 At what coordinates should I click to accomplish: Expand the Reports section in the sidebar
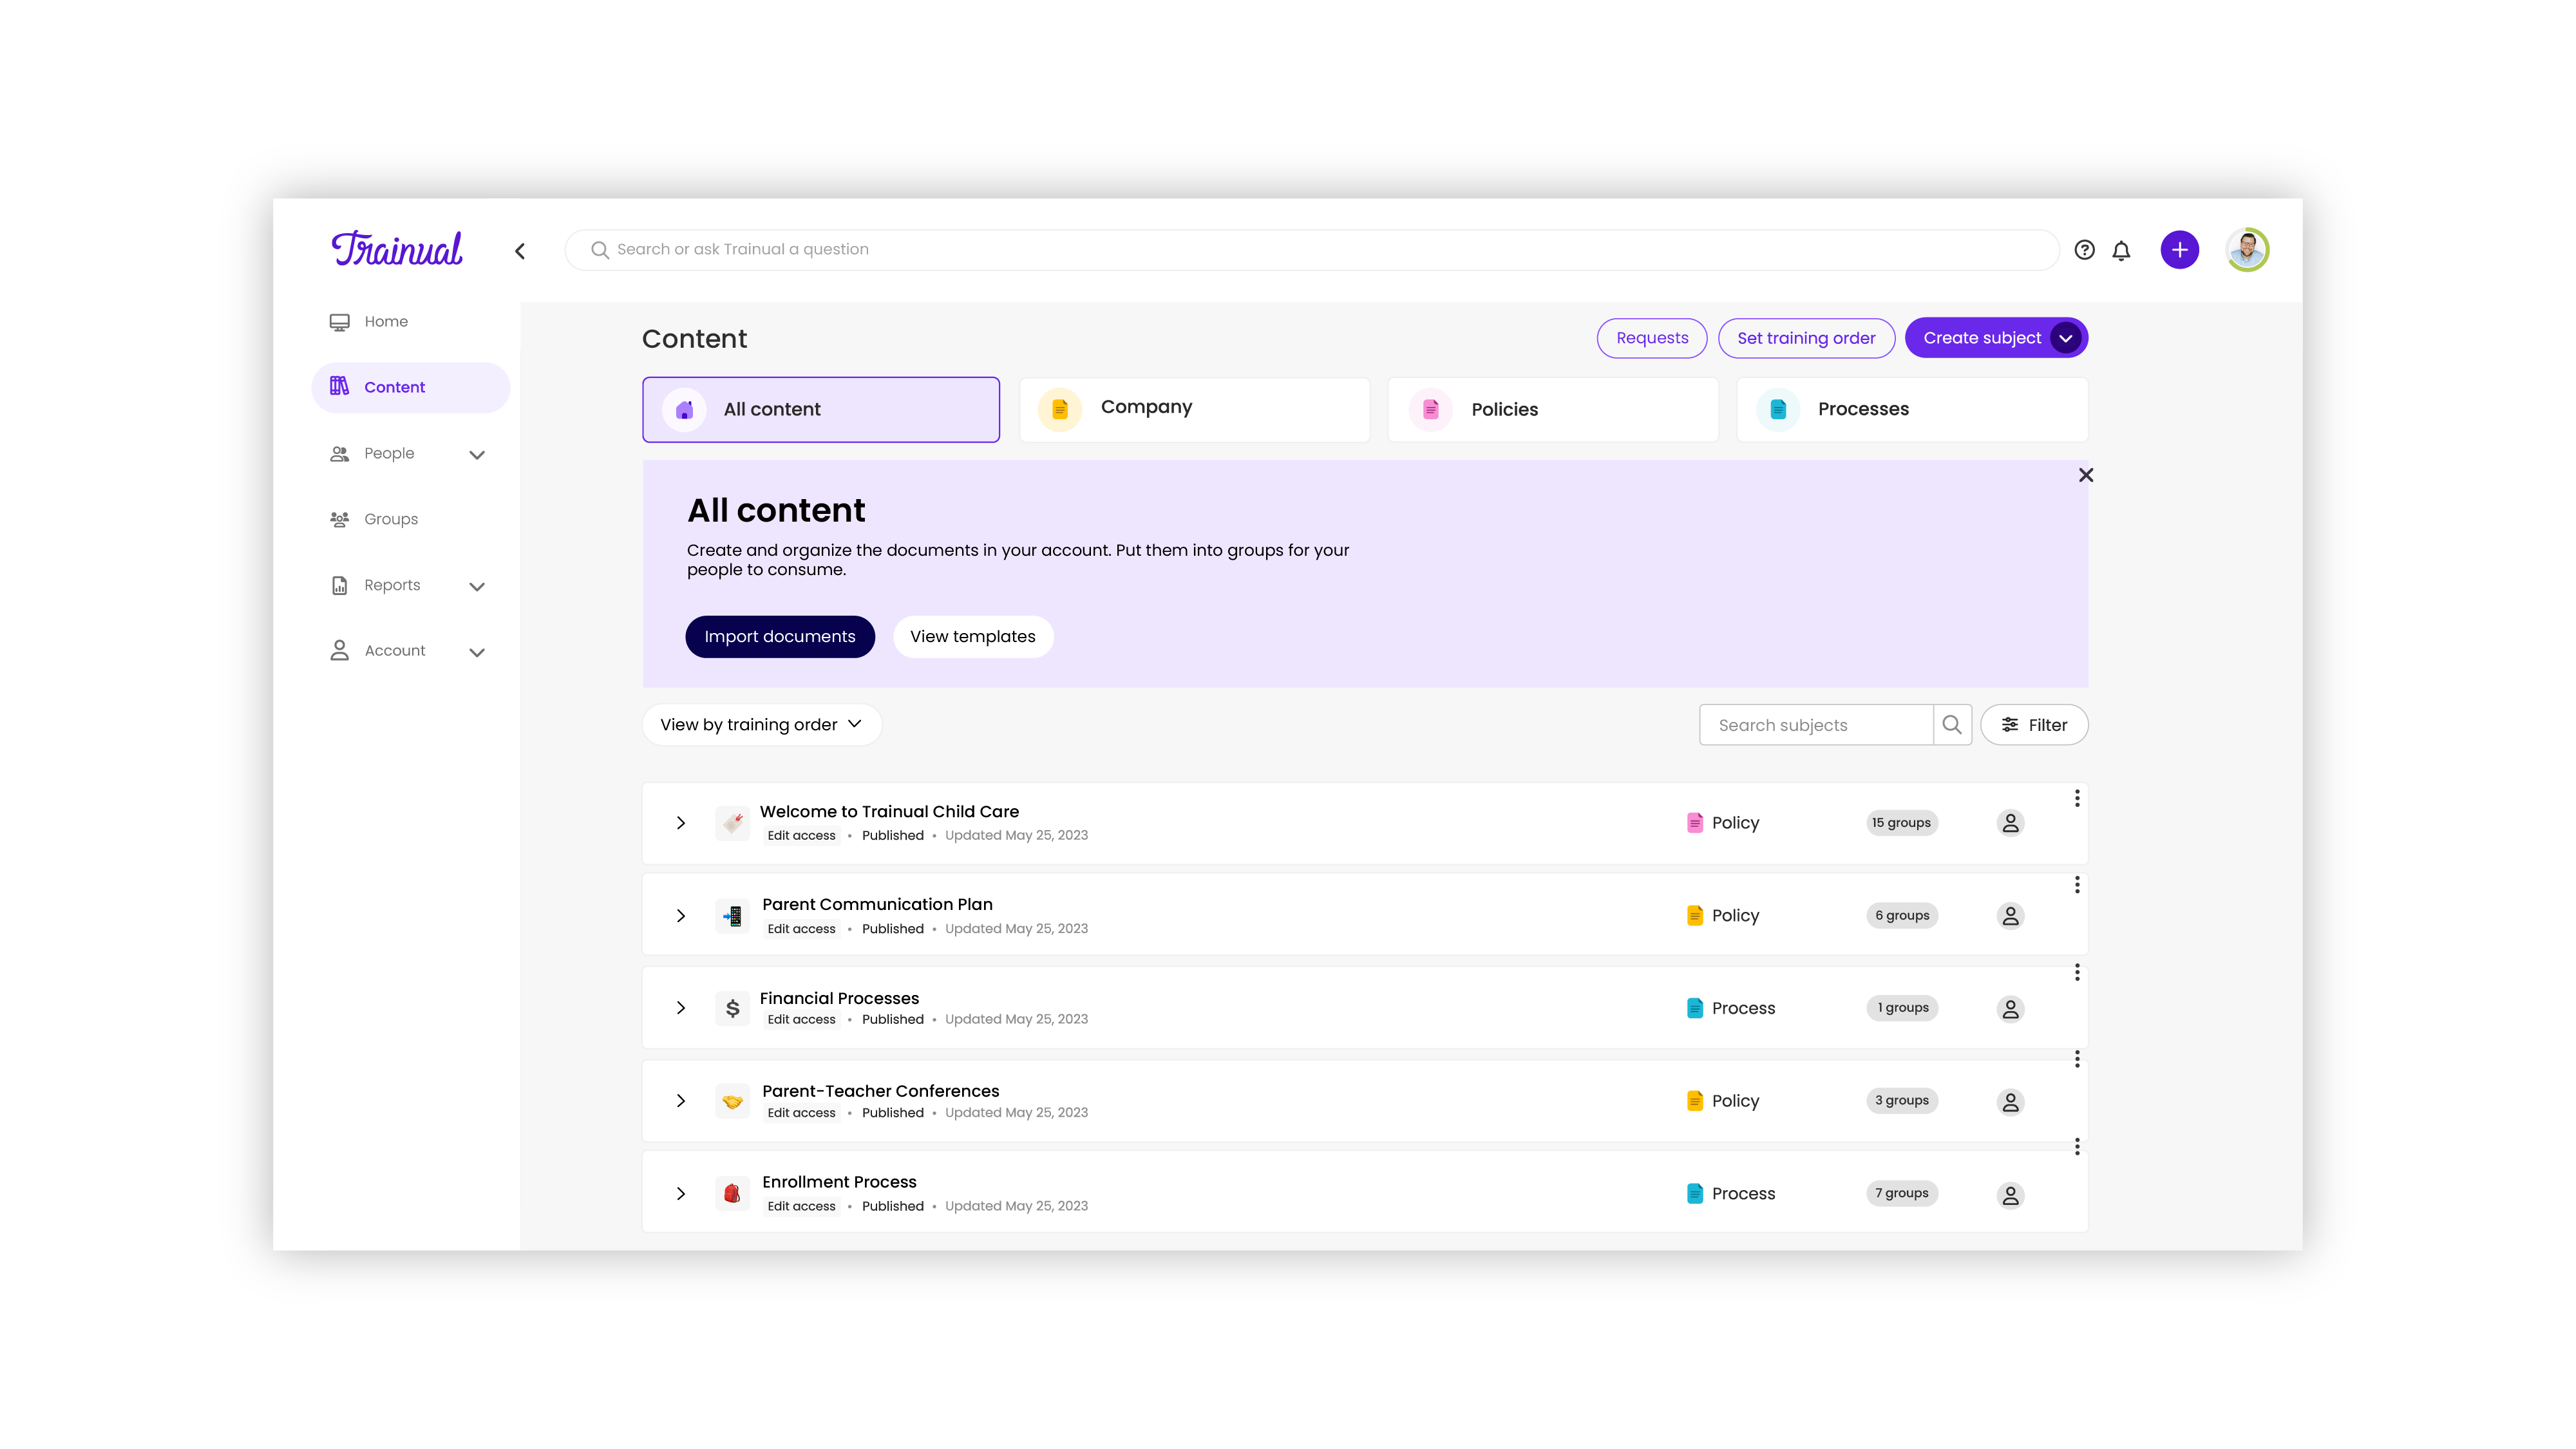[477, 587]
